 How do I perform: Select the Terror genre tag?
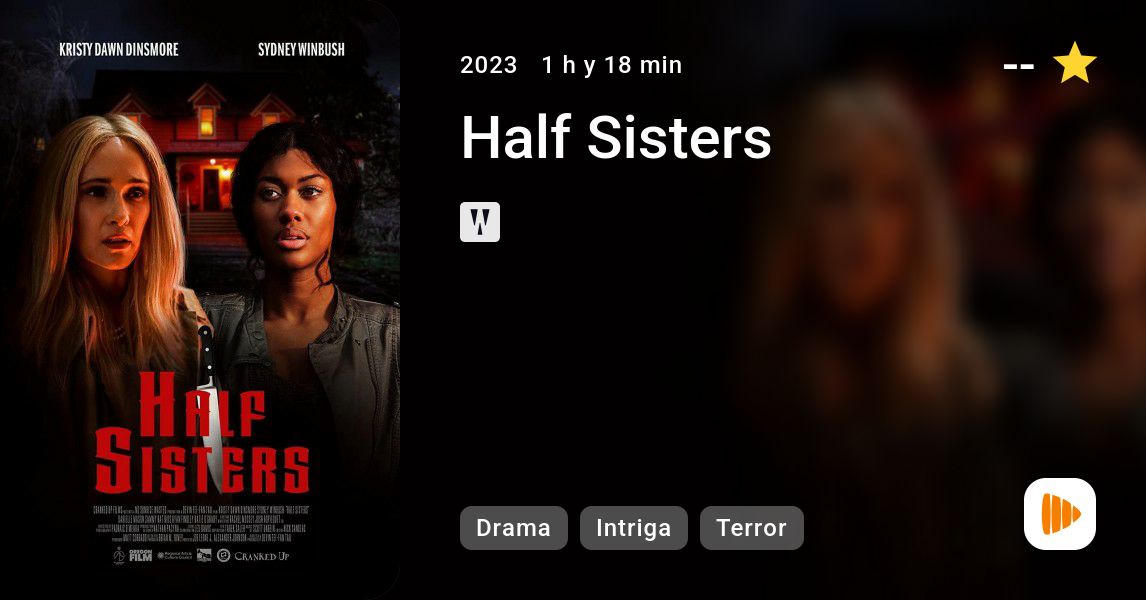click(751, 528)
